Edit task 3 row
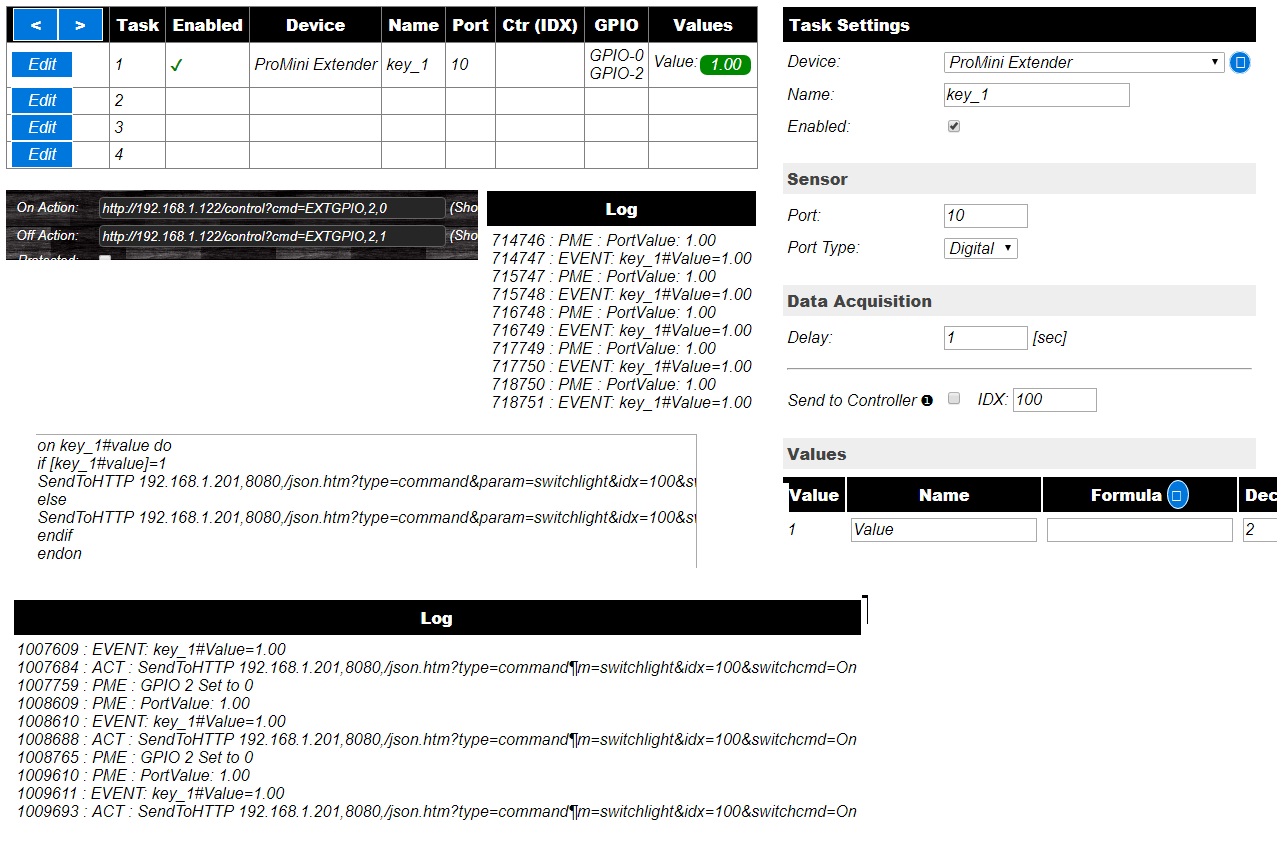 coord(42,127)
